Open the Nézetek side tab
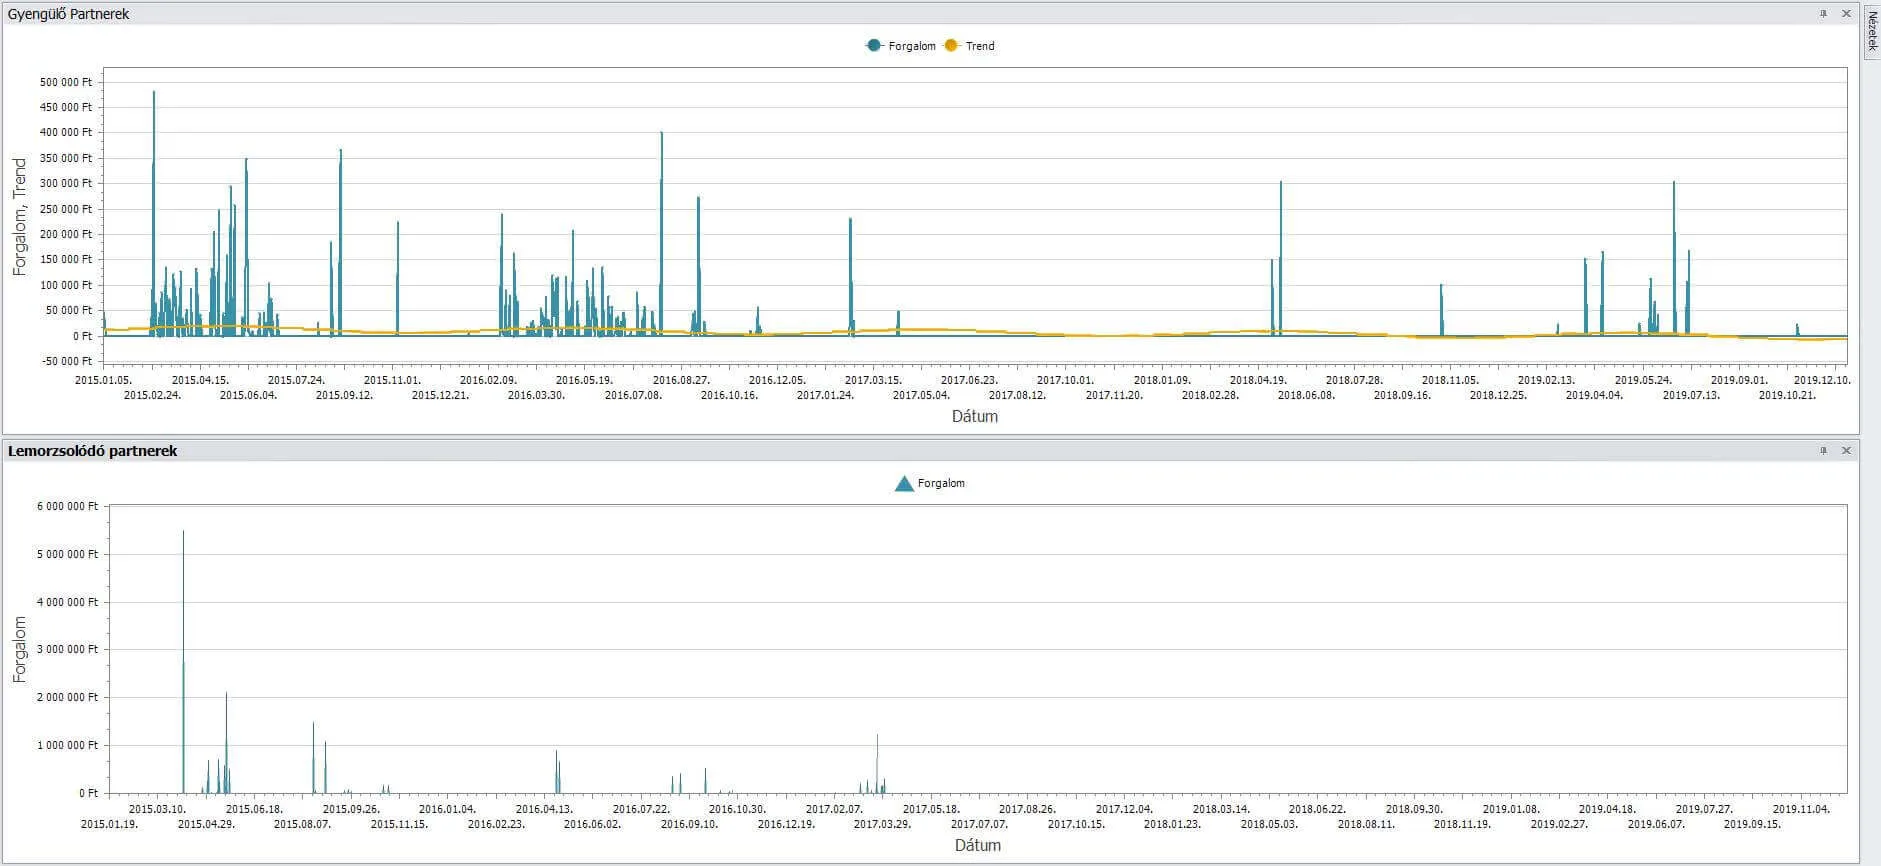The width and height of the screenshot is (1881, 866). (1872, 31)
